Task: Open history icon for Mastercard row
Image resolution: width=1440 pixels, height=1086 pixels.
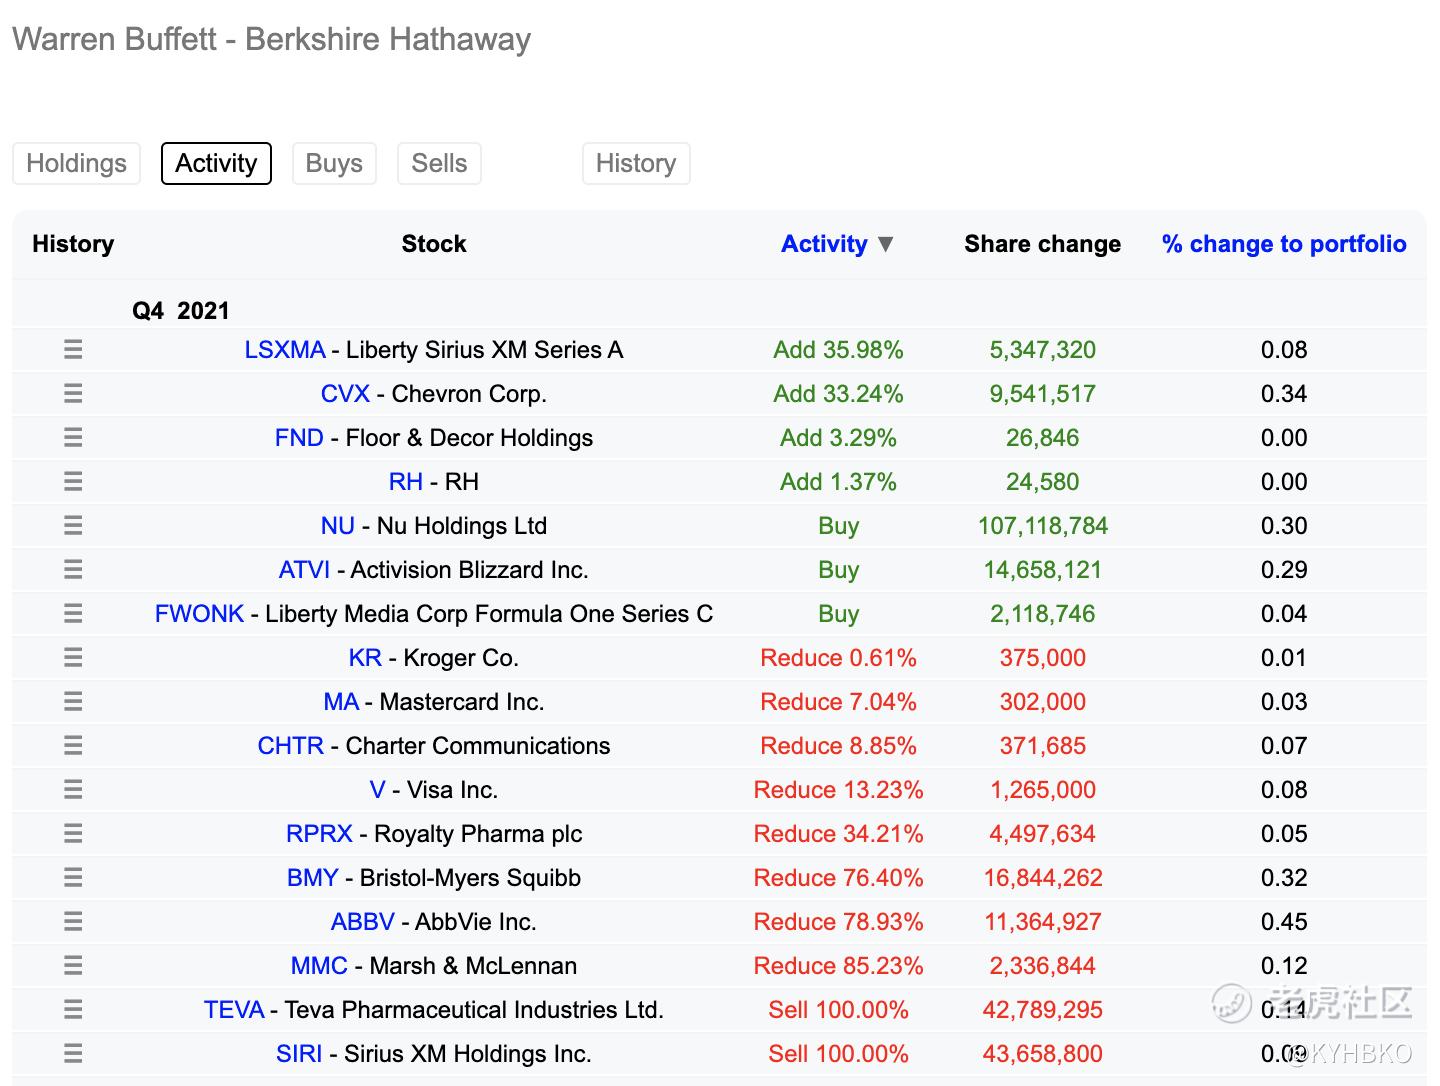Action: 73,702
